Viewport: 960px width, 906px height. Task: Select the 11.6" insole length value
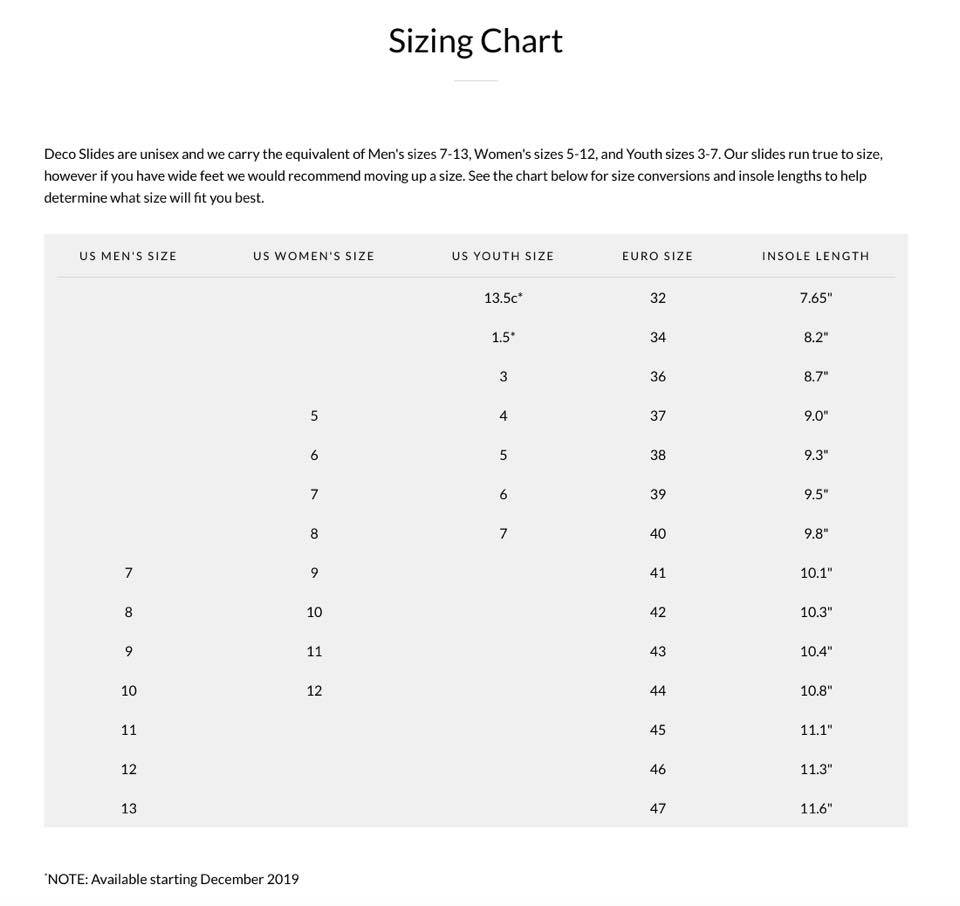pyautogui.click(x=816, y=809)
